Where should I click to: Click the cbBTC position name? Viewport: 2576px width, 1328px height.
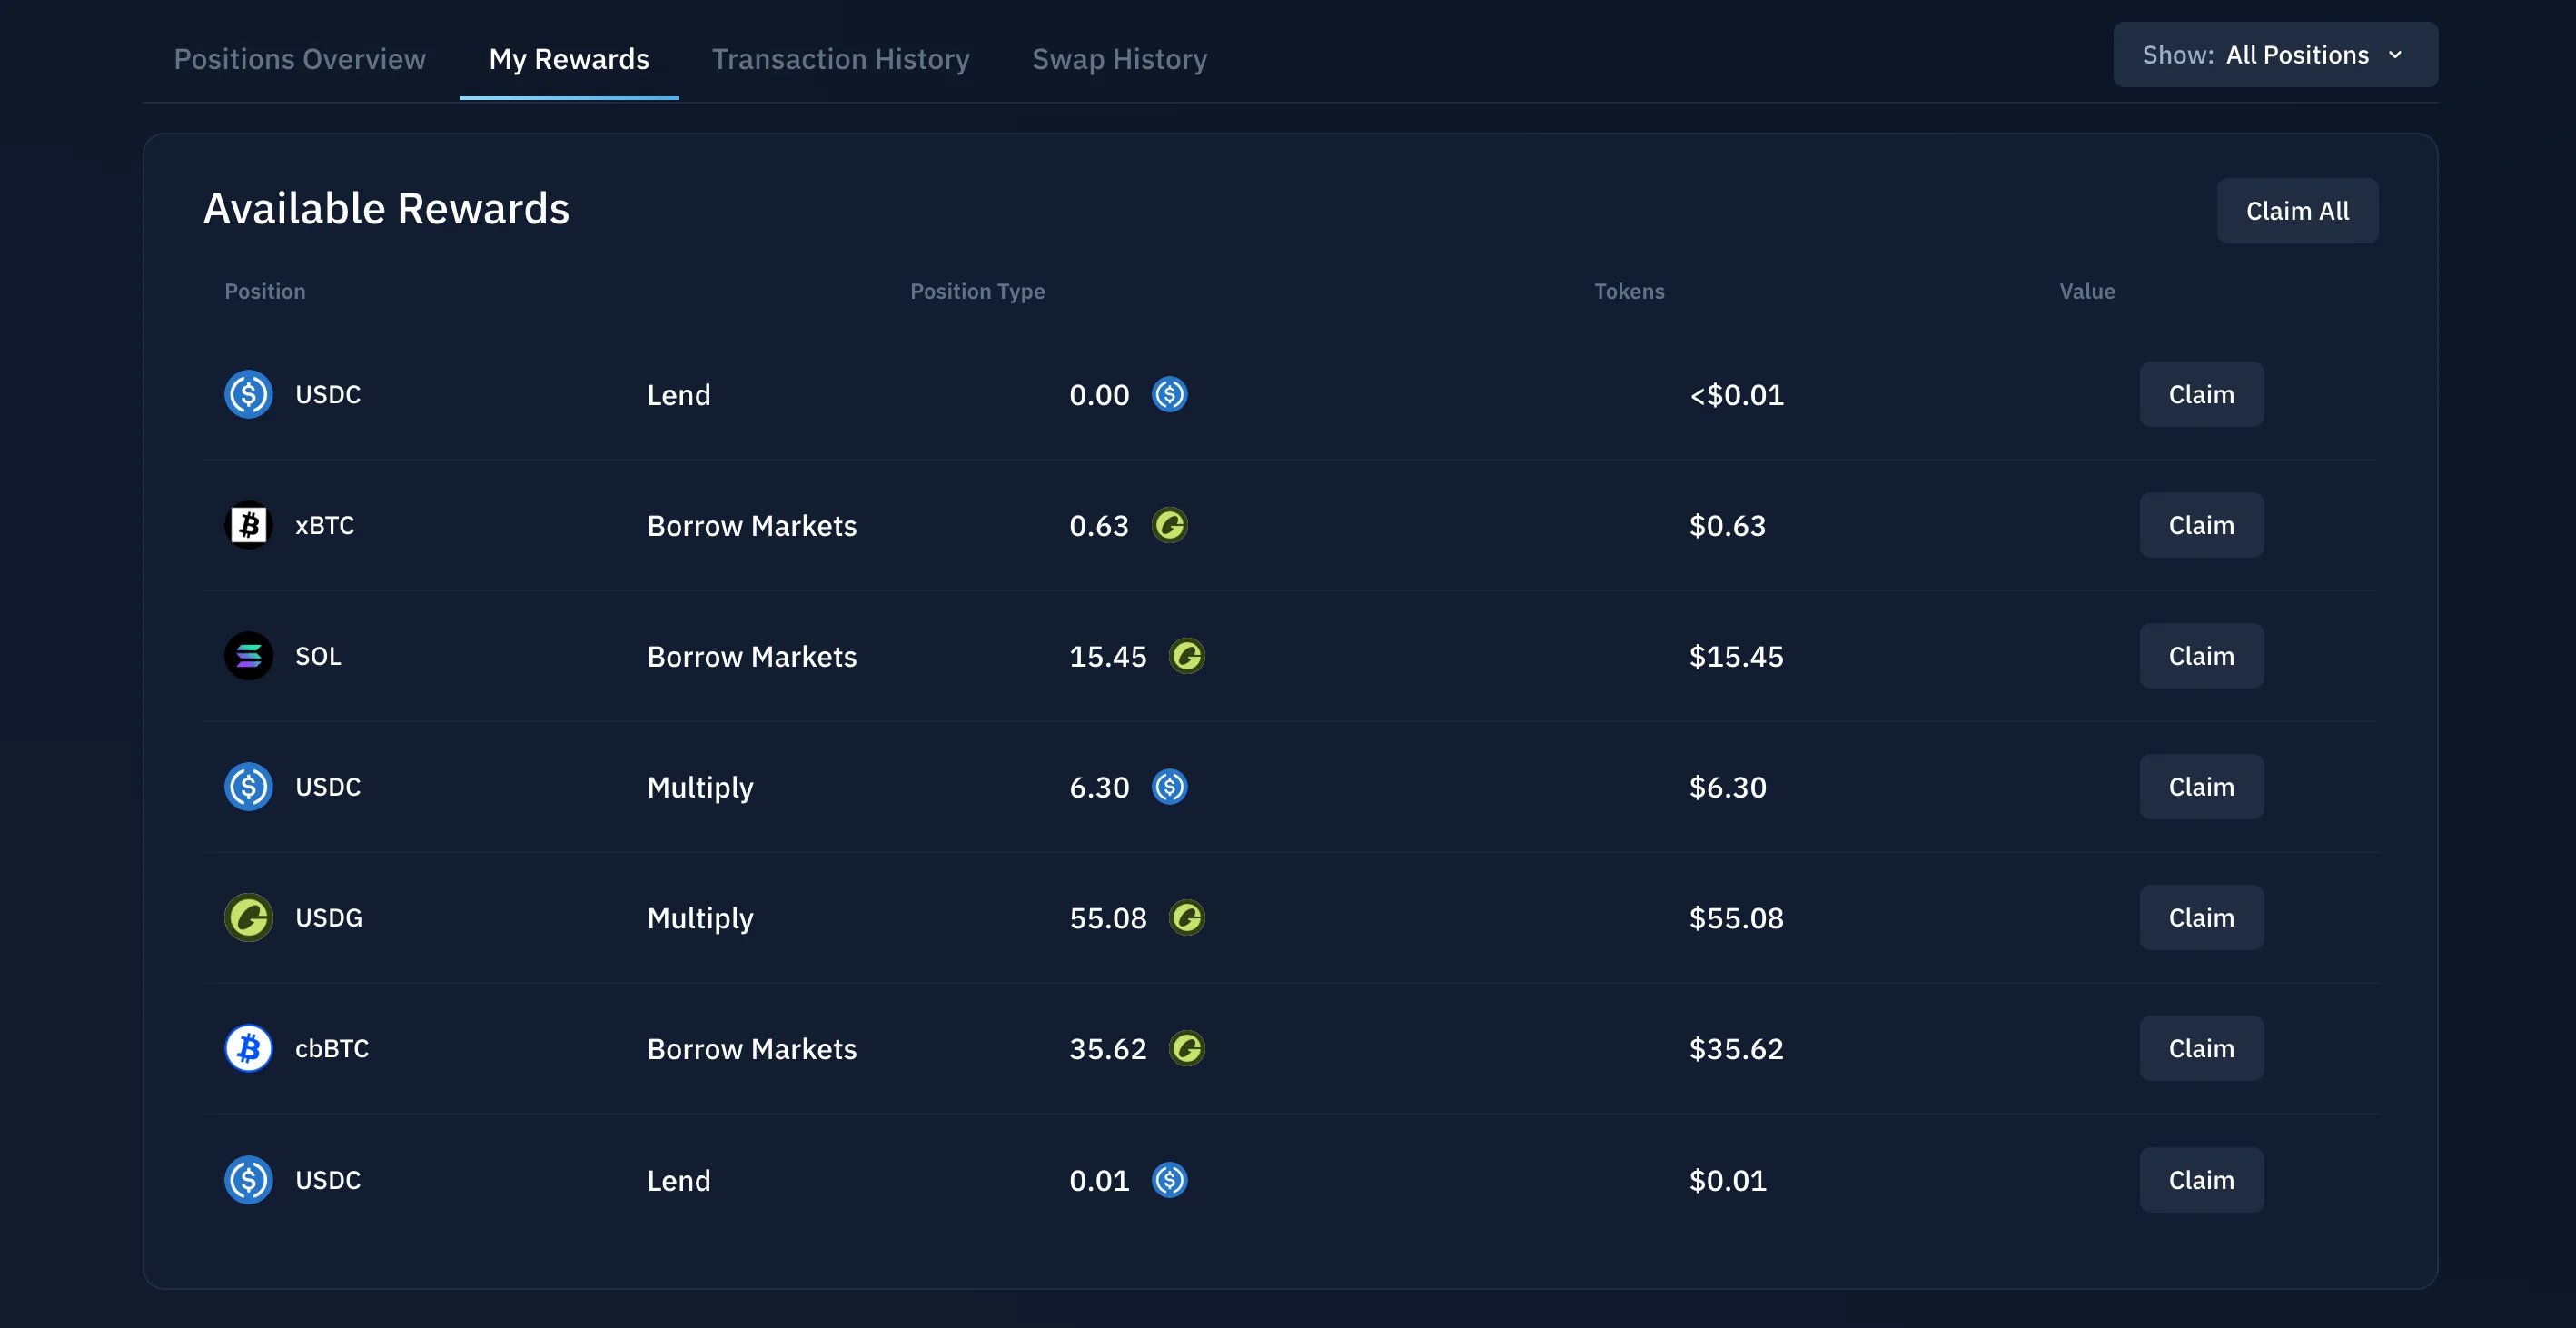332,1049
